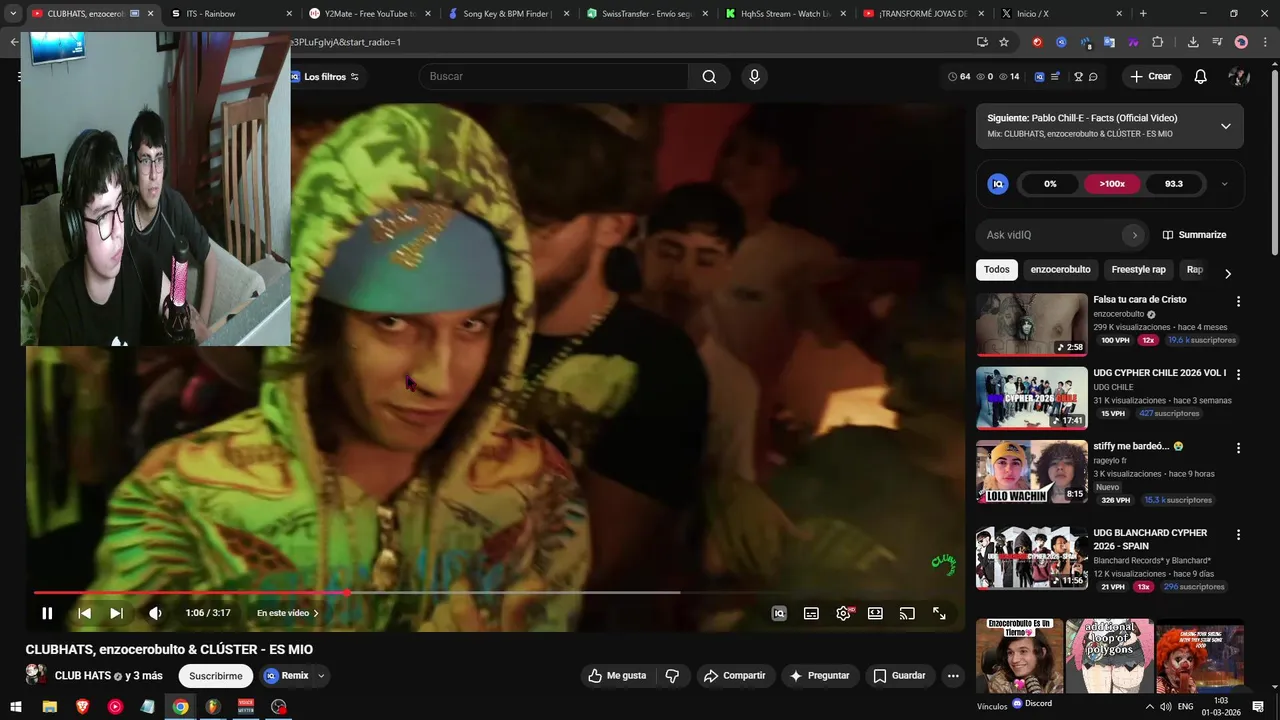
Task: Open 'UDG CYPHER CHILE 2026 VOL I' title link
Action: pyautogui.click(x=1159, y=373)
